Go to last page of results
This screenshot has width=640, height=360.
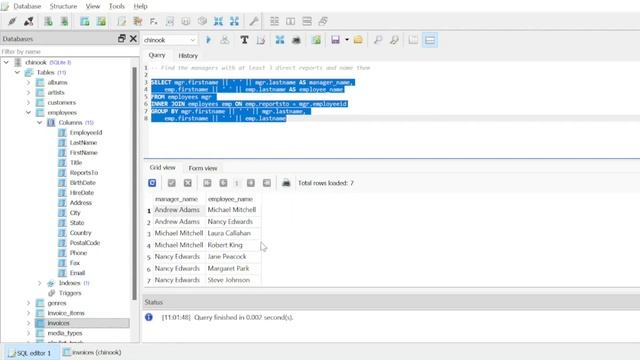(x=267, y=183)
